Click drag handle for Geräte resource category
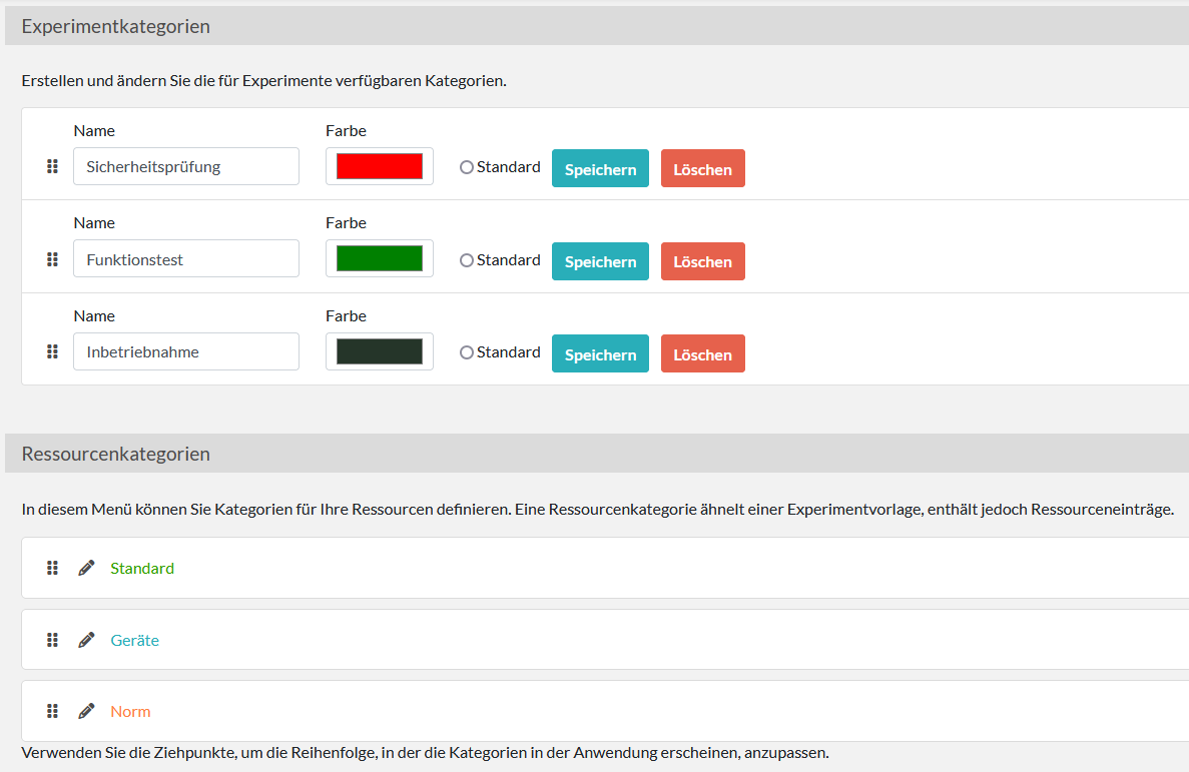Image resolution: width=1189 pixels, height=772 pixels. coord(53,640)
